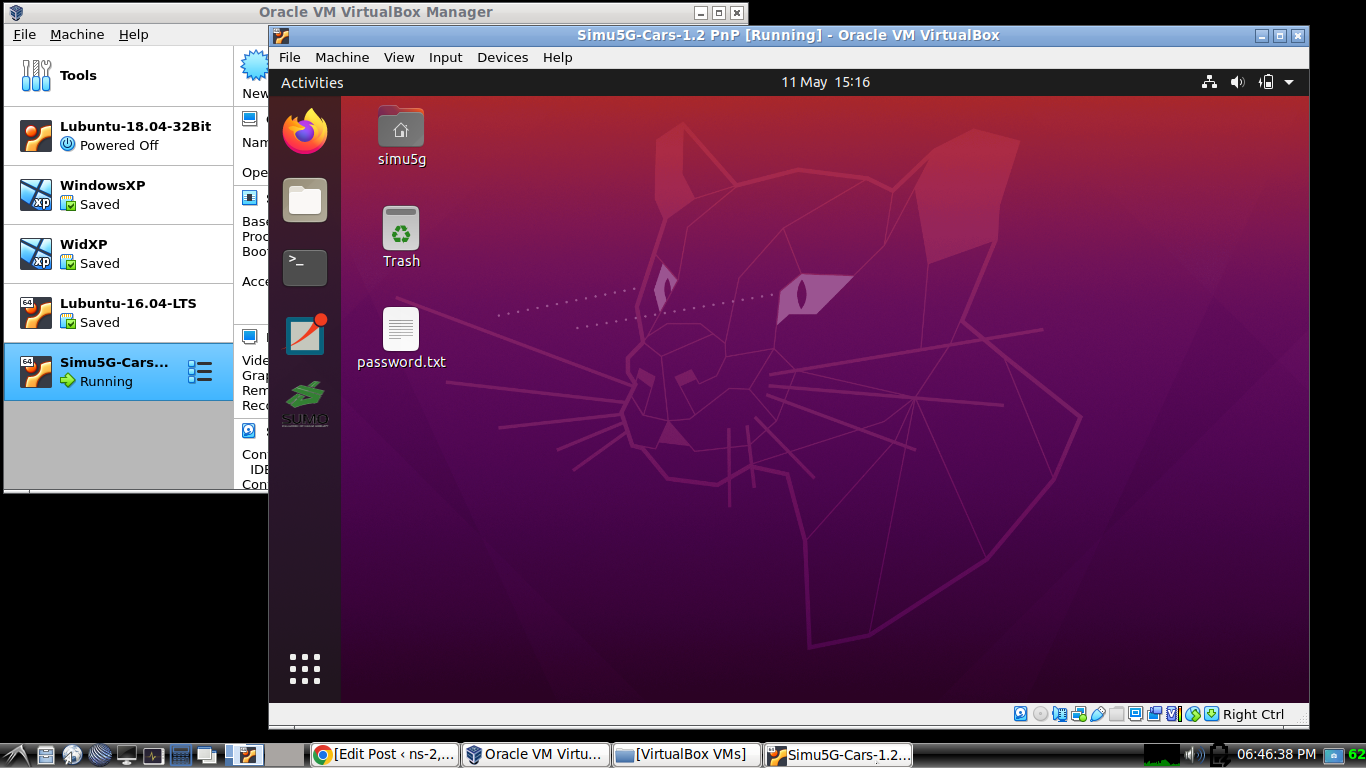Click the Right Ctrl host key label

1253,714
